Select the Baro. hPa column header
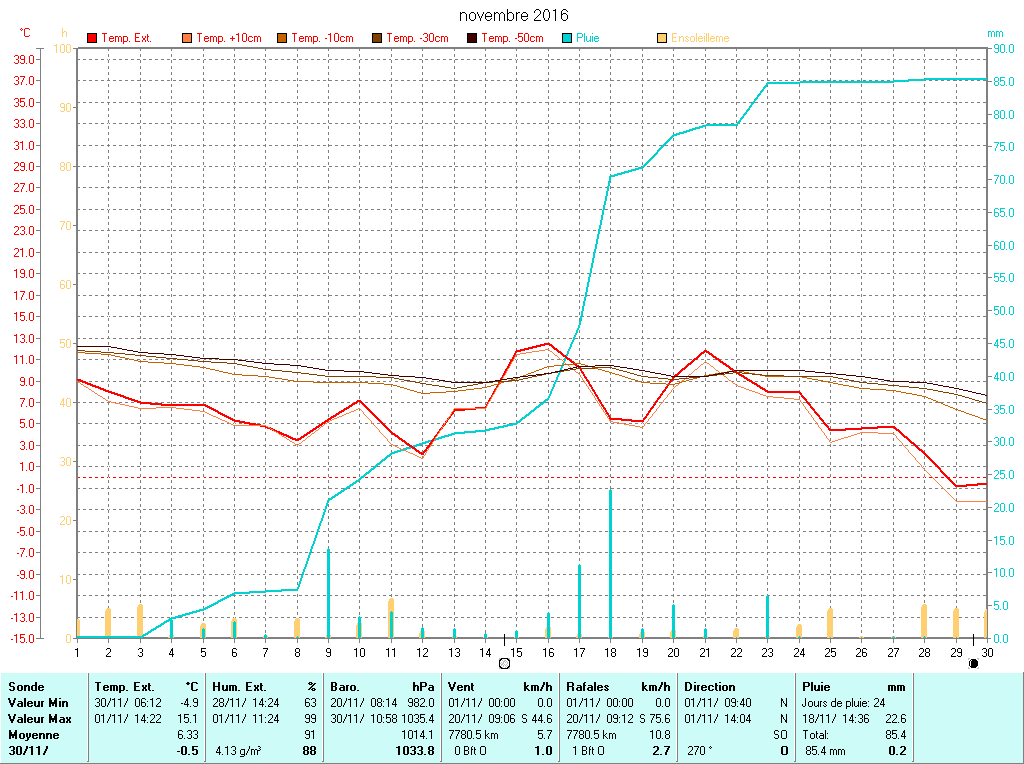 tap(382, 687)
